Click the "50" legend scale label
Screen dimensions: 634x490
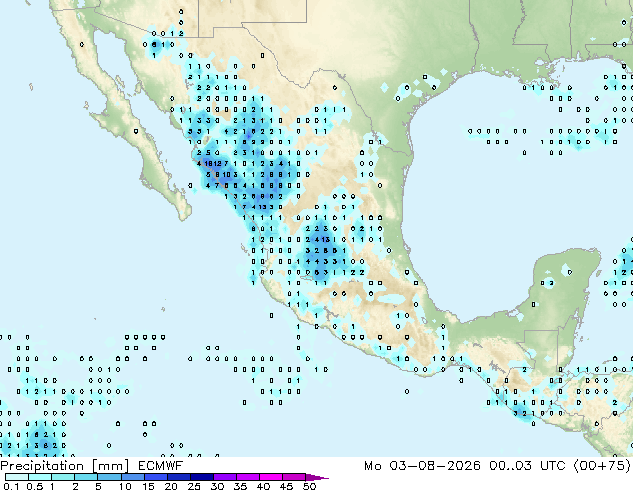pos(309,486)
